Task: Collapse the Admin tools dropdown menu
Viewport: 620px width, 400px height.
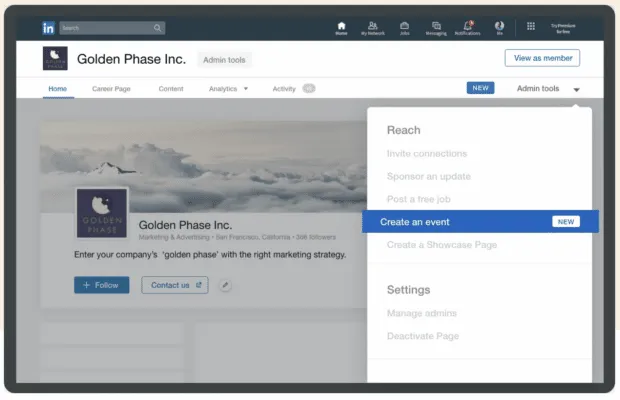Action: click(548, 89)
